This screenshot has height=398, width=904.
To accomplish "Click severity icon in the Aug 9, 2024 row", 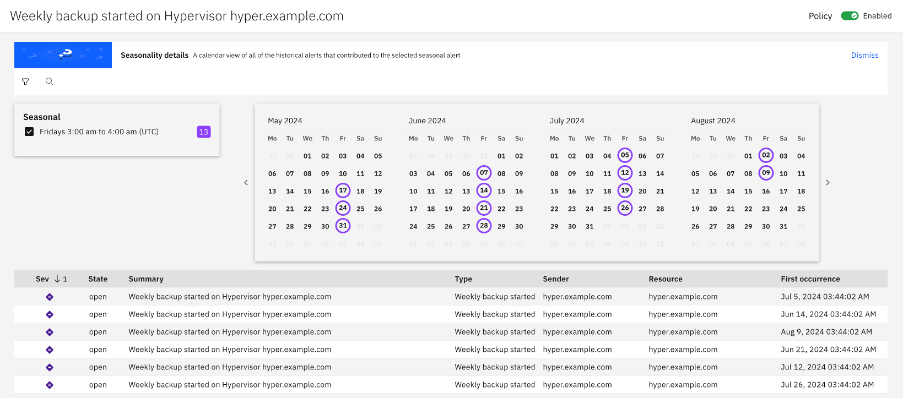I will (50, 332).
